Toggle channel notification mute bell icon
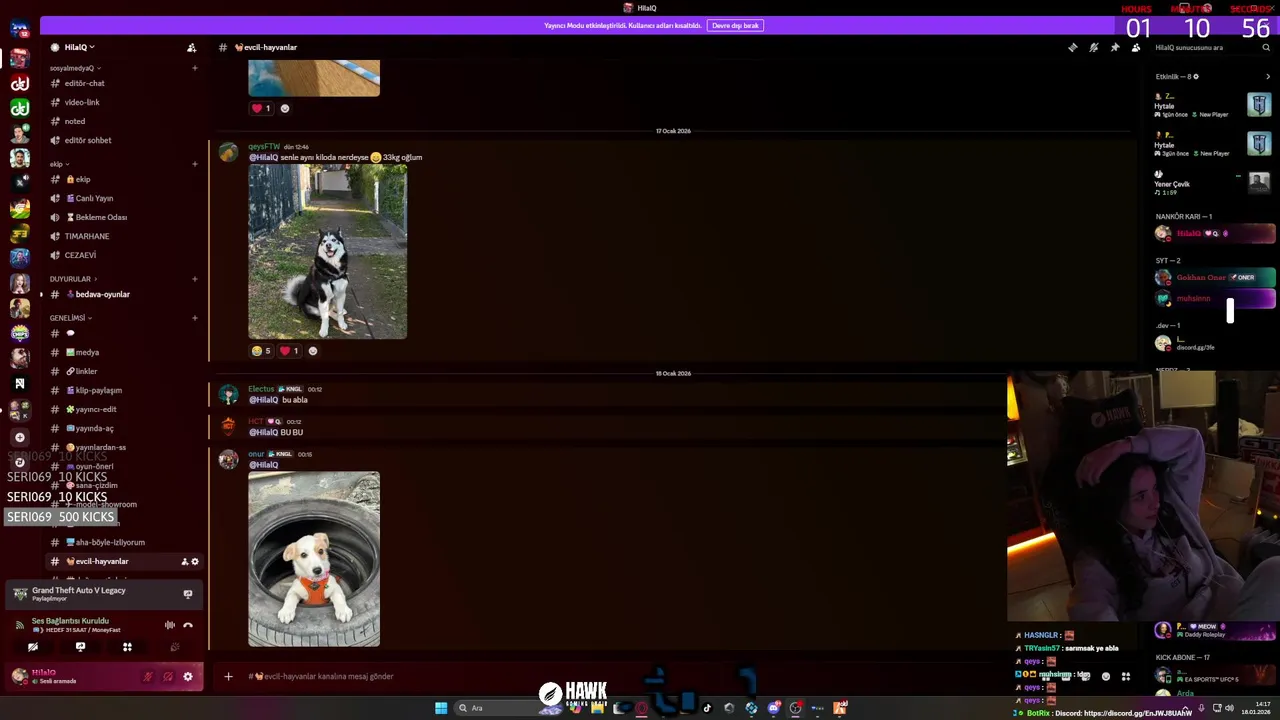This screenshot has height=720, width=1280. click(x=1093, y=47)
